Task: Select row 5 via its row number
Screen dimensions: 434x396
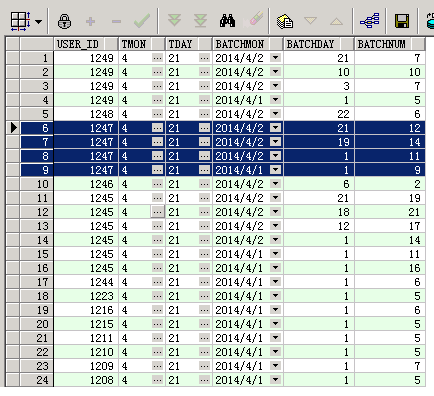Action: tap(37, 114)
